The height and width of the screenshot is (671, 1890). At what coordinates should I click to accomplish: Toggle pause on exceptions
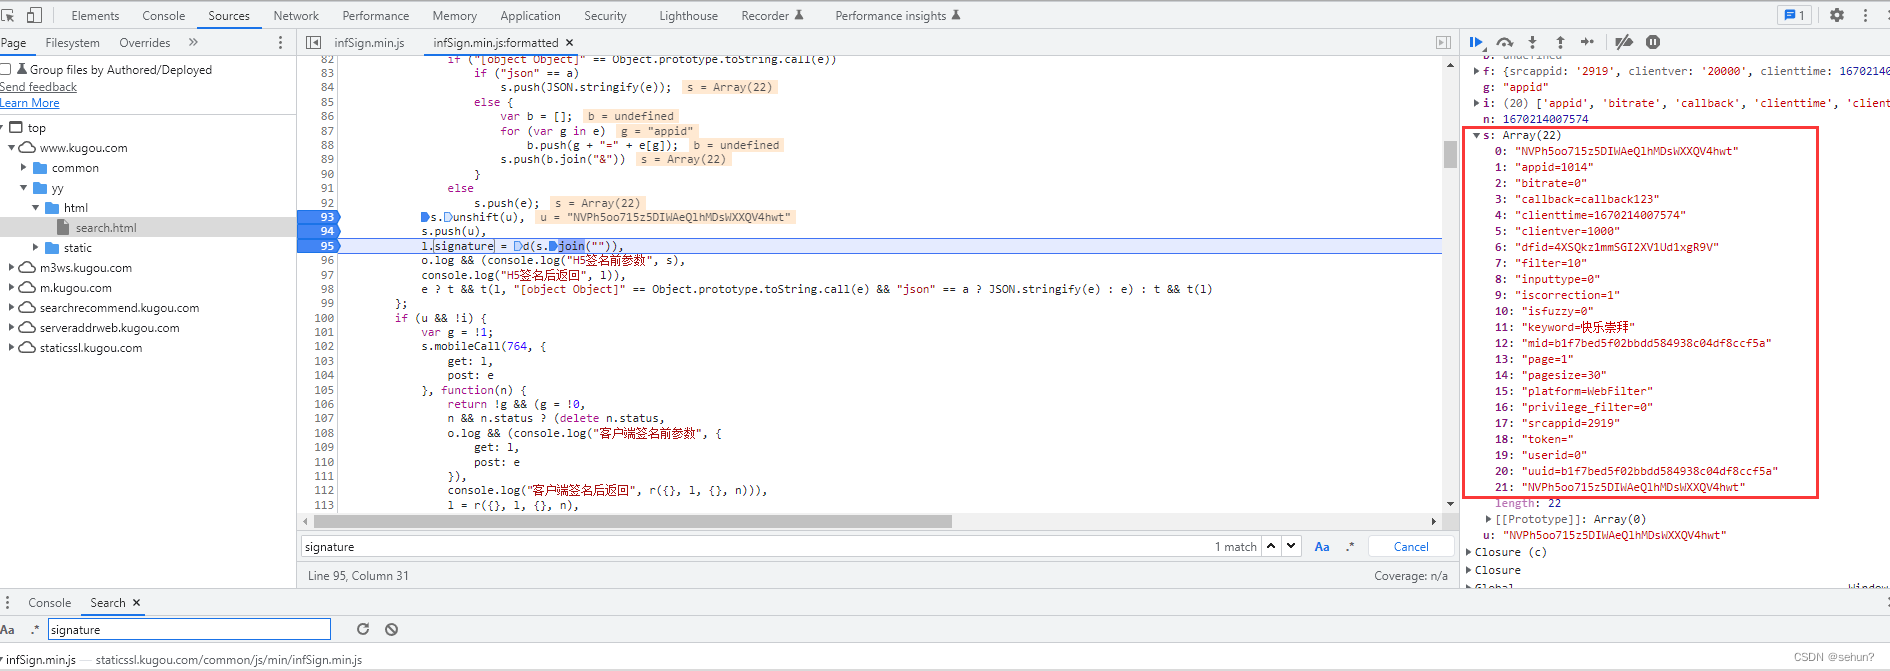pyautogui.click(x=1653, y=42)
